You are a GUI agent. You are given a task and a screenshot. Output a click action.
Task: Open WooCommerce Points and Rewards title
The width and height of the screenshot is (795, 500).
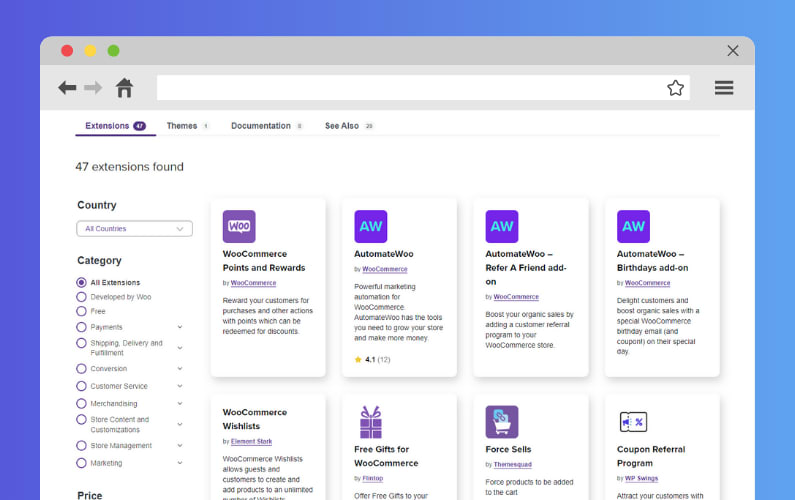click(264, 261)
